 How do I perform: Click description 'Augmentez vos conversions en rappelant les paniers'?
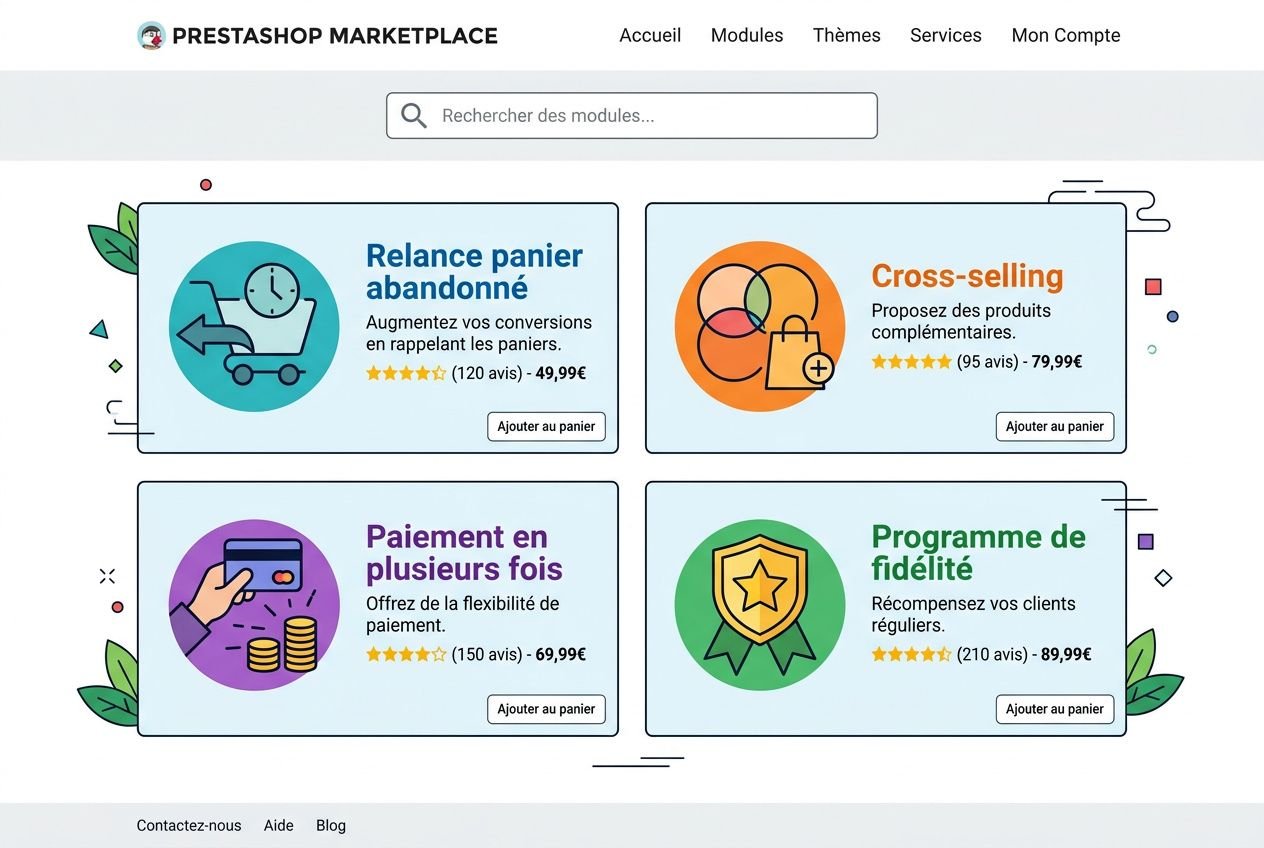[x=479, y=333]
